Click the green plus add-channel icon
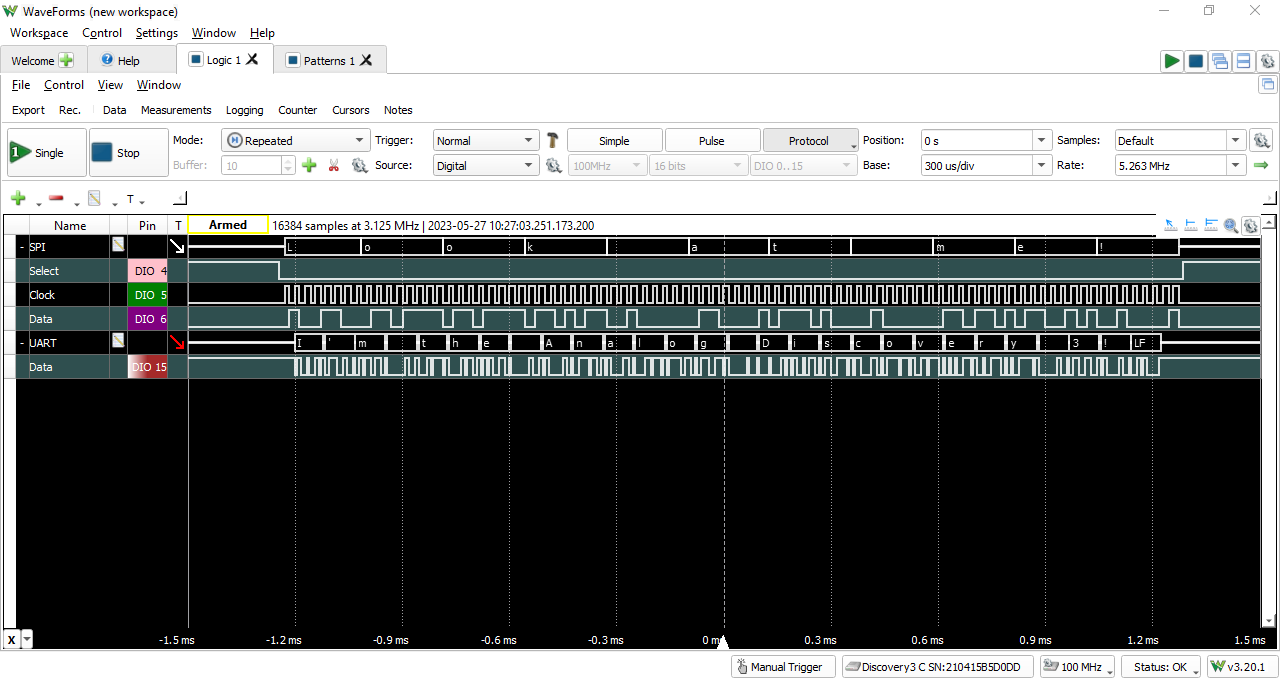 [x=18, y=199]
